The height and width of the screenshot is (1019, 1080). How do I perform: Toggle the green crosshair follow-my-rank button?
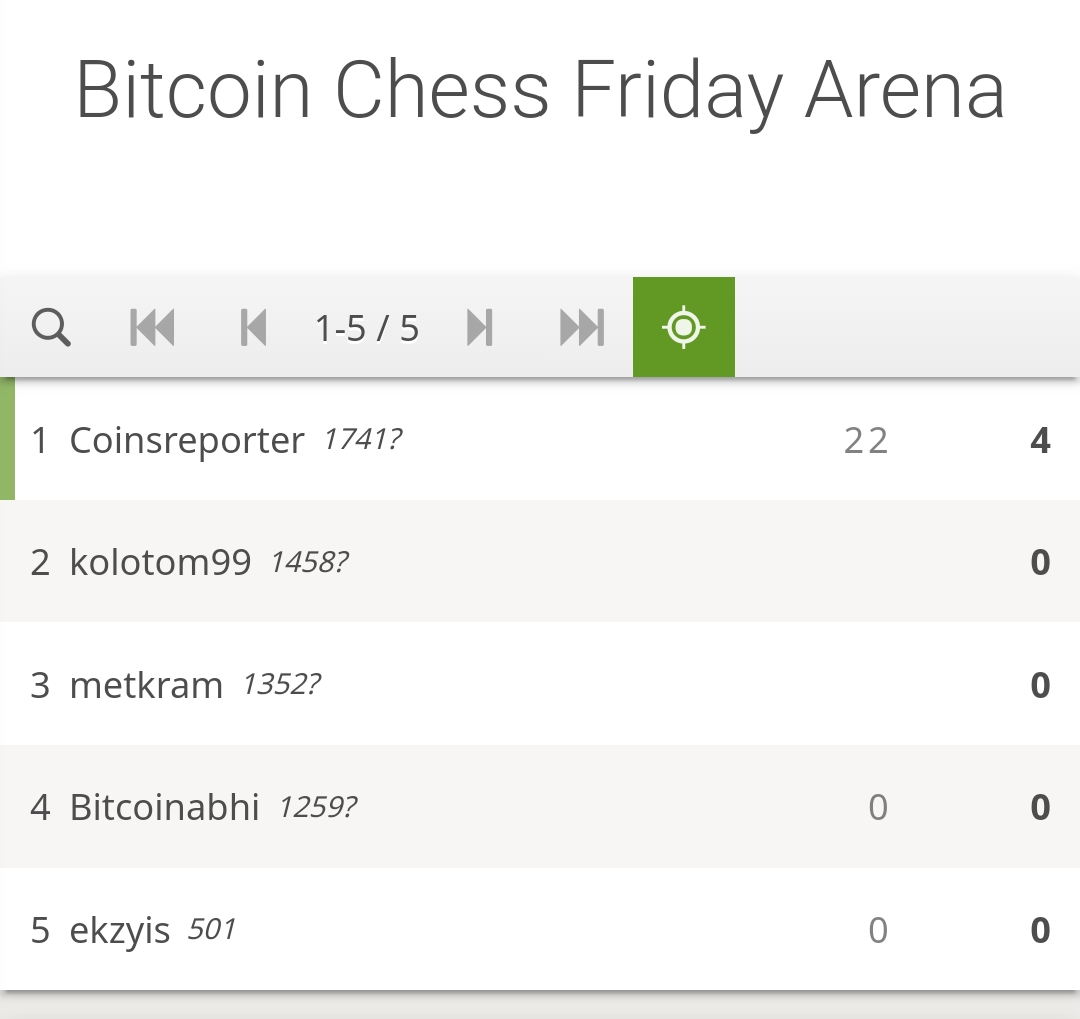[x=684, y=327]
